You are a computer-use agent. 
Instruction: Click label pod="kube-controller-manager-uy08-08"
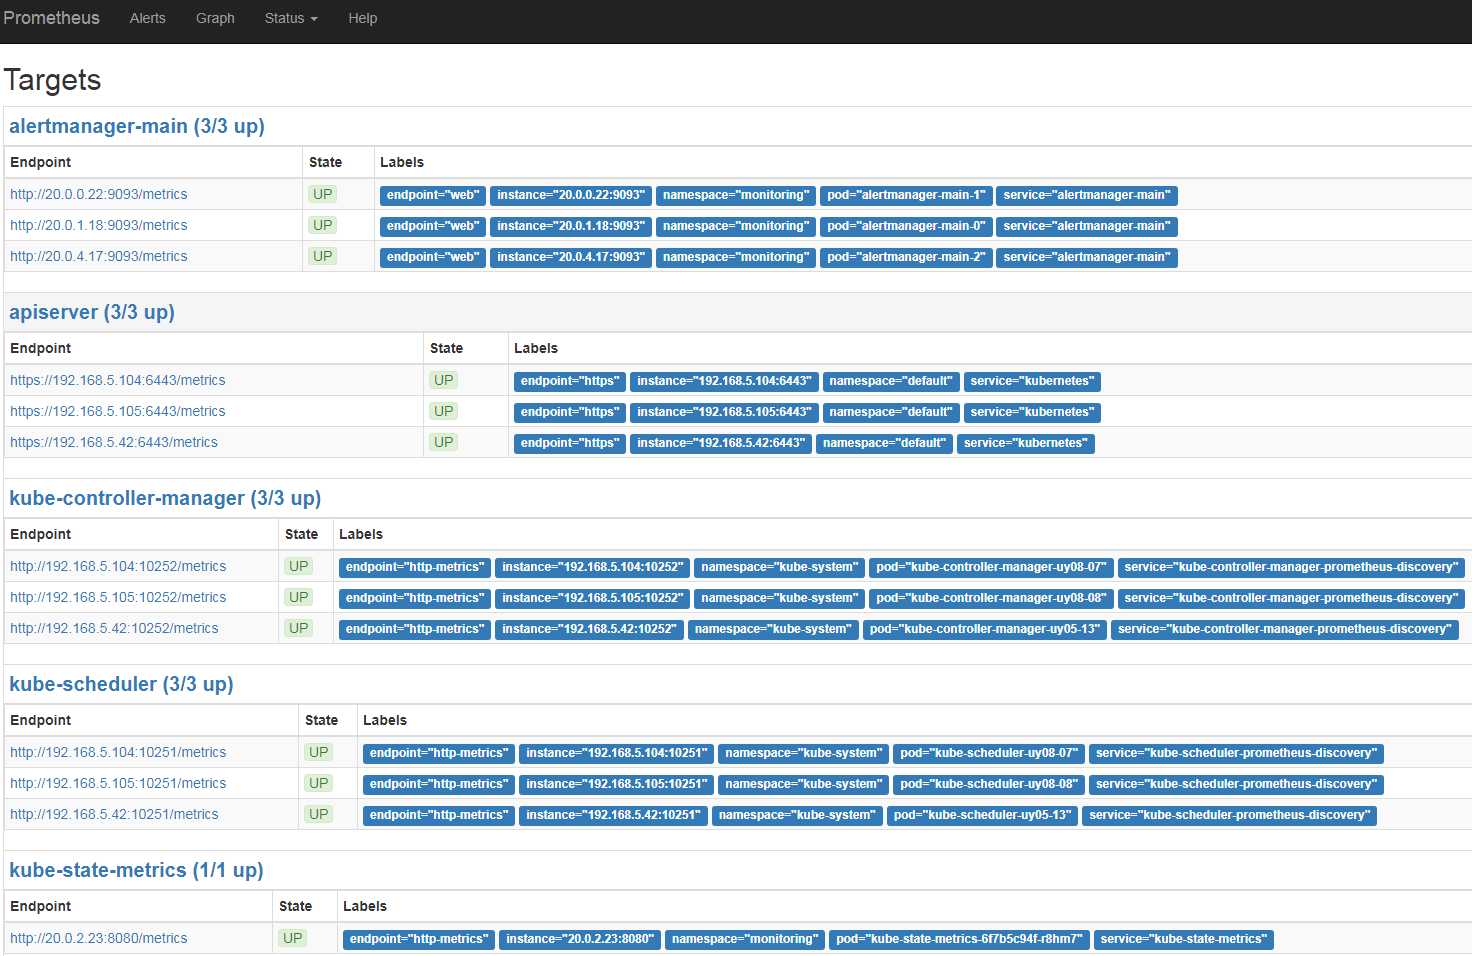tap(991, 598)
